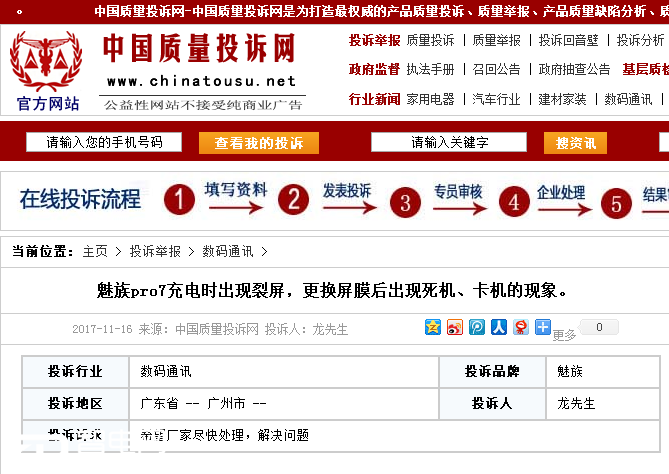The width and height of the screenshot is (669, 474).
Task: Go to 数码通讯 in breadcrumb
Action: click(227, 251)
